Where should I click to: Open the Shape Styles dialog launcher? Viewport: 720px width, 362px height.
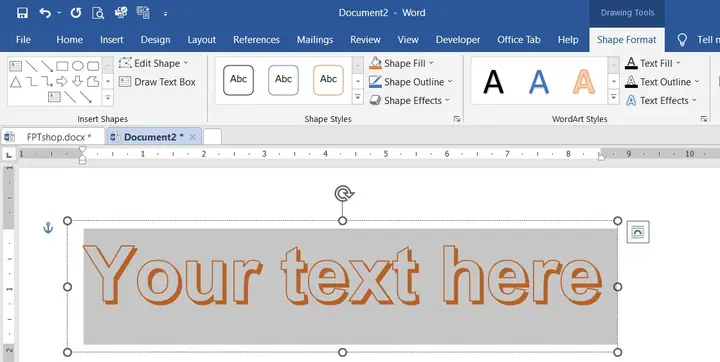457,119
